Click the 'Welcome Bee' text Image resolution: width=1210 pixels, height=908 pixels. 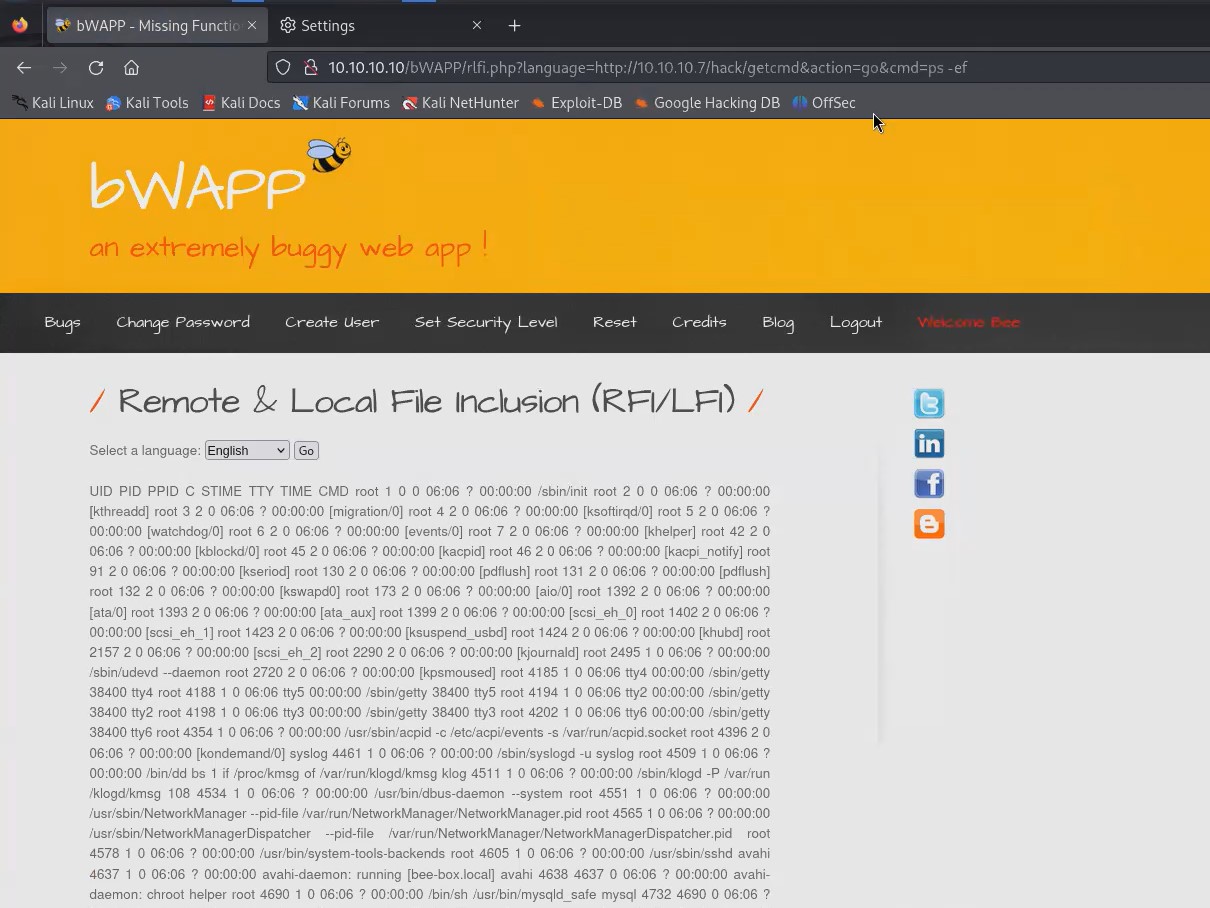click(969, 322)
